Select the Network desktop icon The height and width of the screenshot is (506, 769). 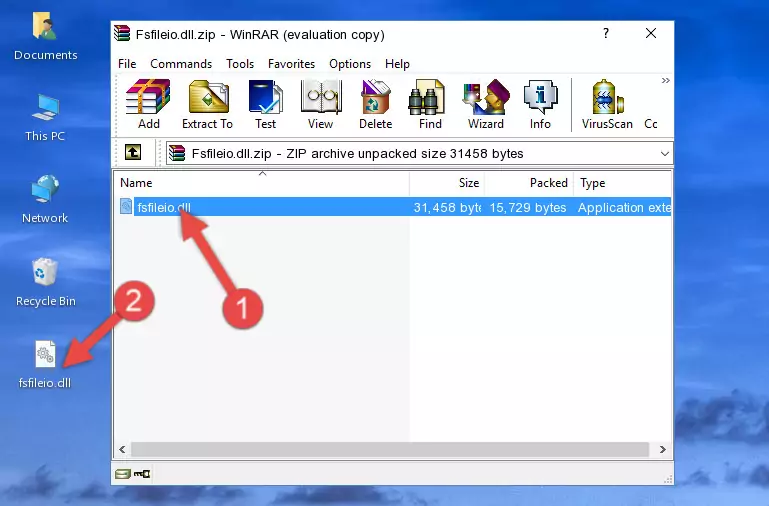pyautogui.click(x=45, y=199)
